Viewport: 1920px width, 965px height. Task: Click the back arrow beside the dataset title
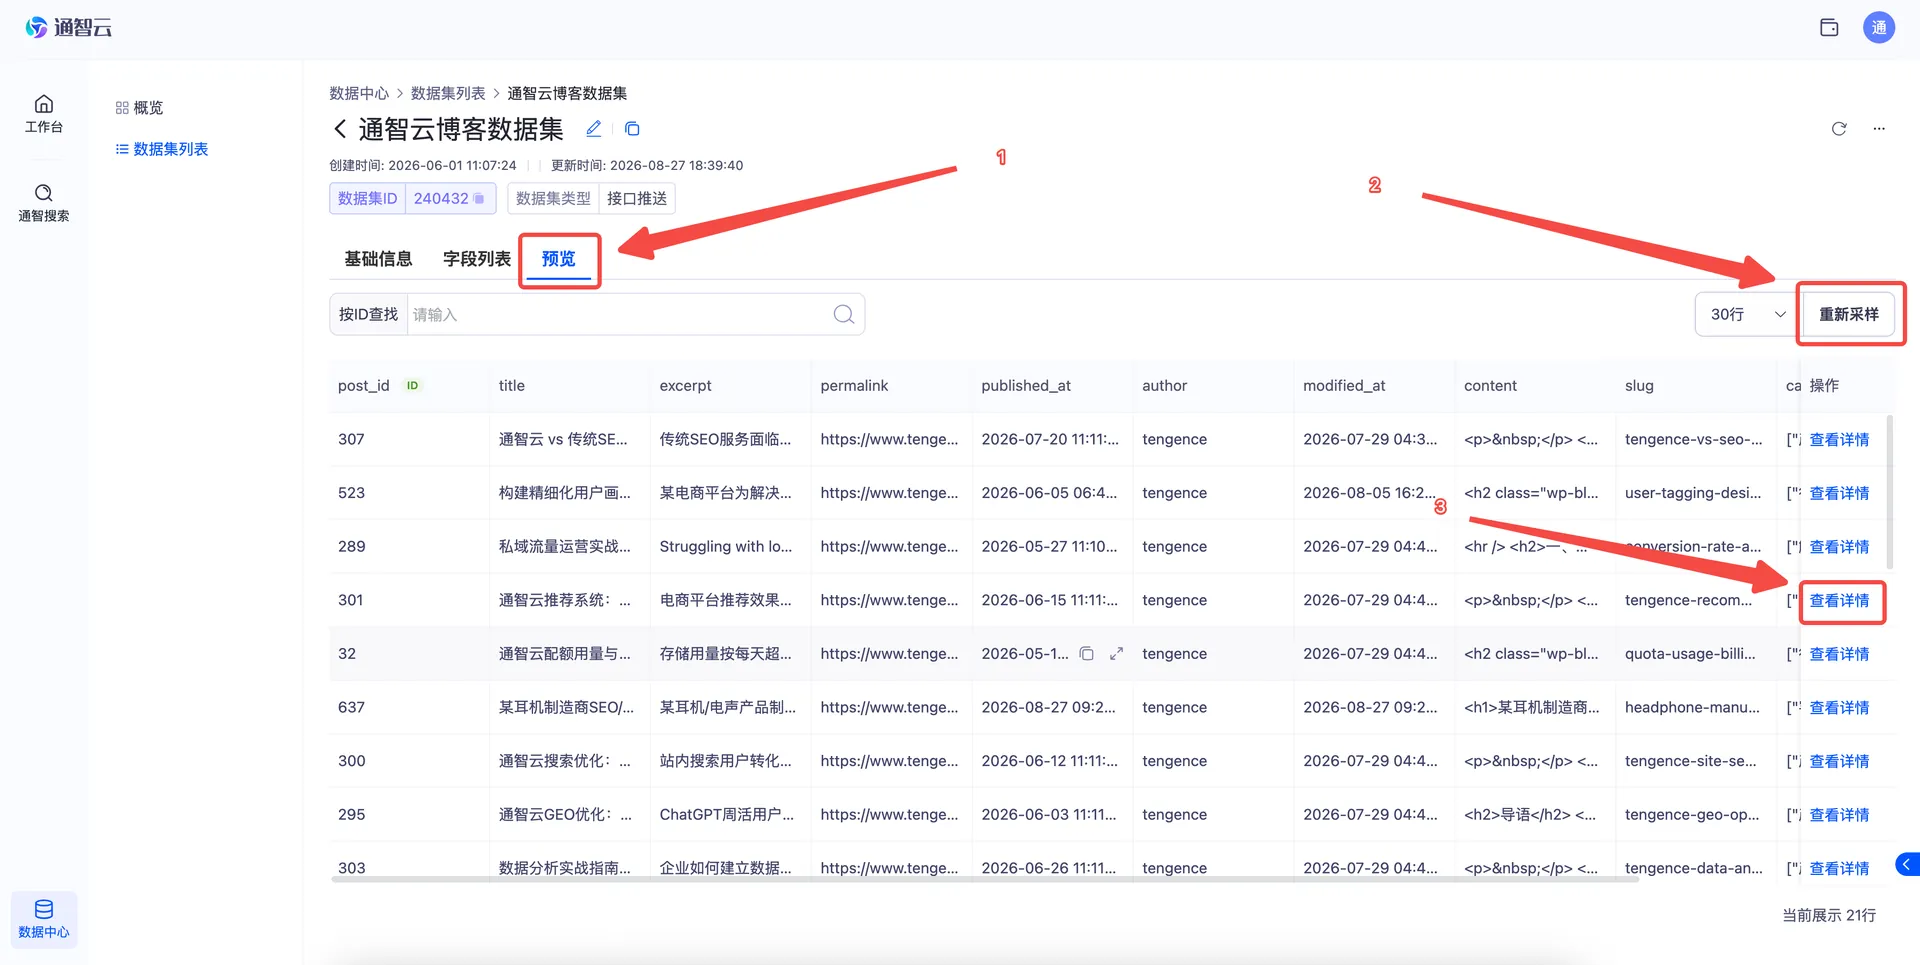(x=340, y=129)
